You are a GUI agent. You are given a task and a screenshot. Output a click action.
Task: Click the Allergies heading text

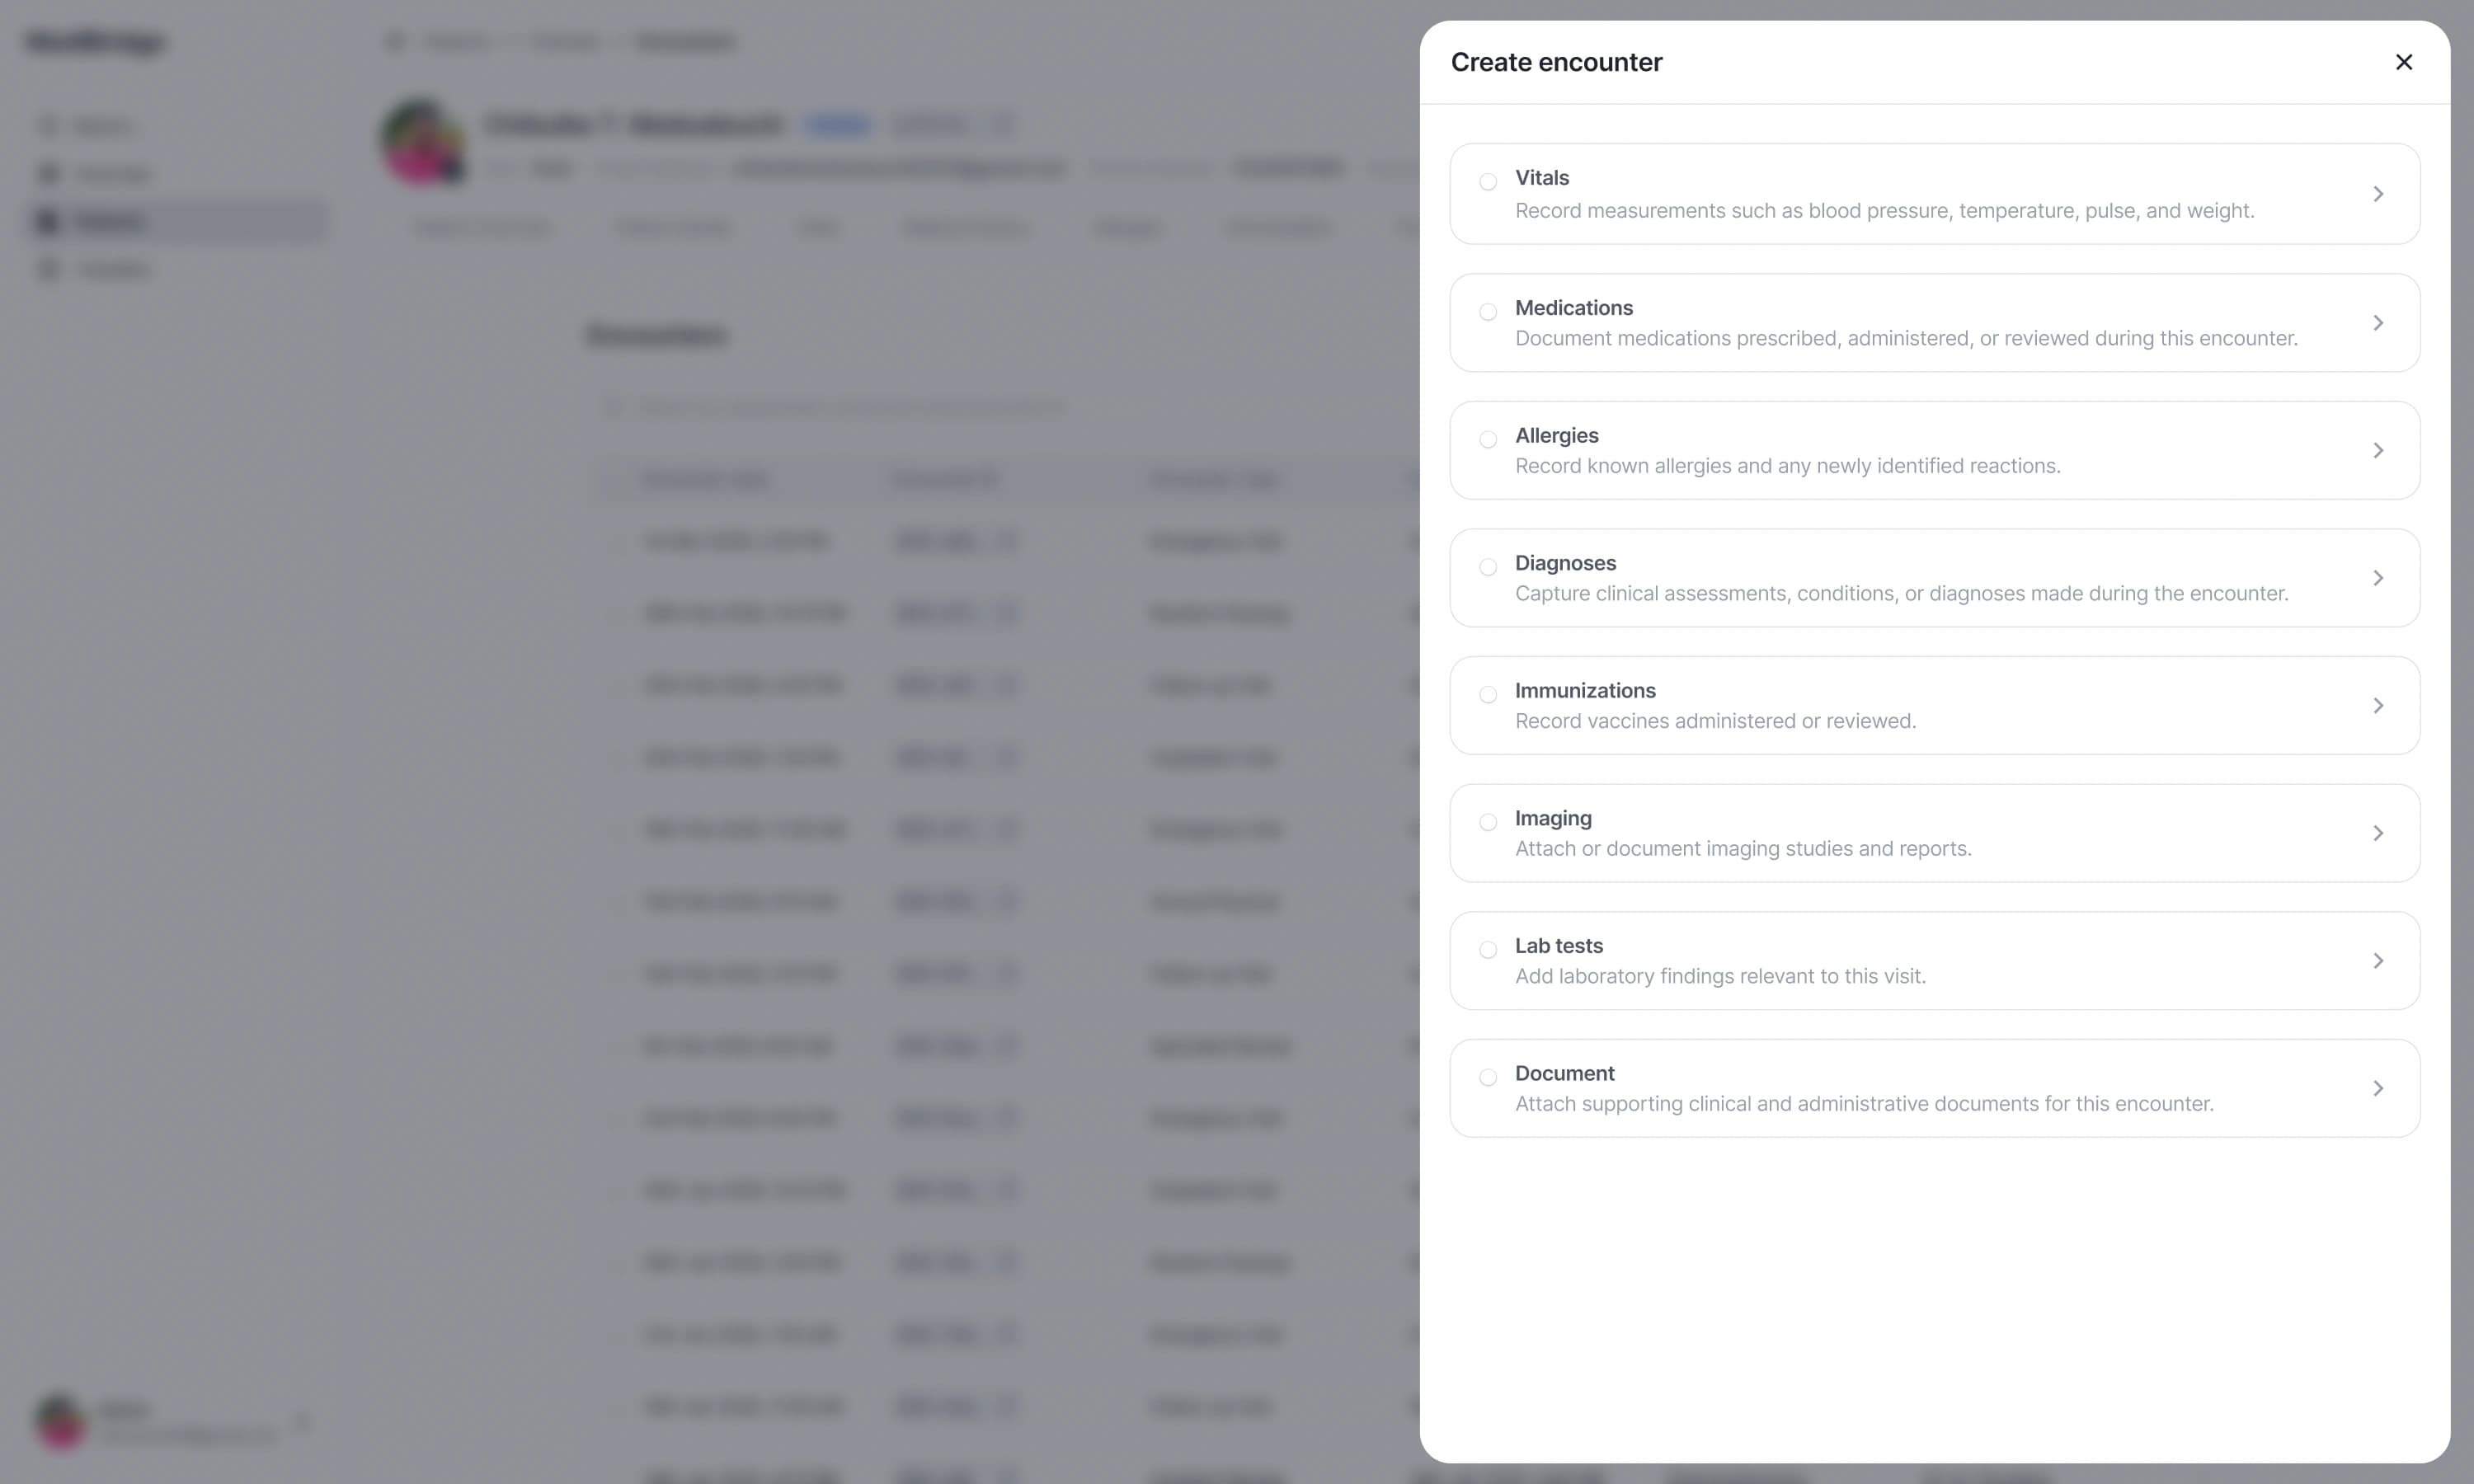pos(1556,436)
